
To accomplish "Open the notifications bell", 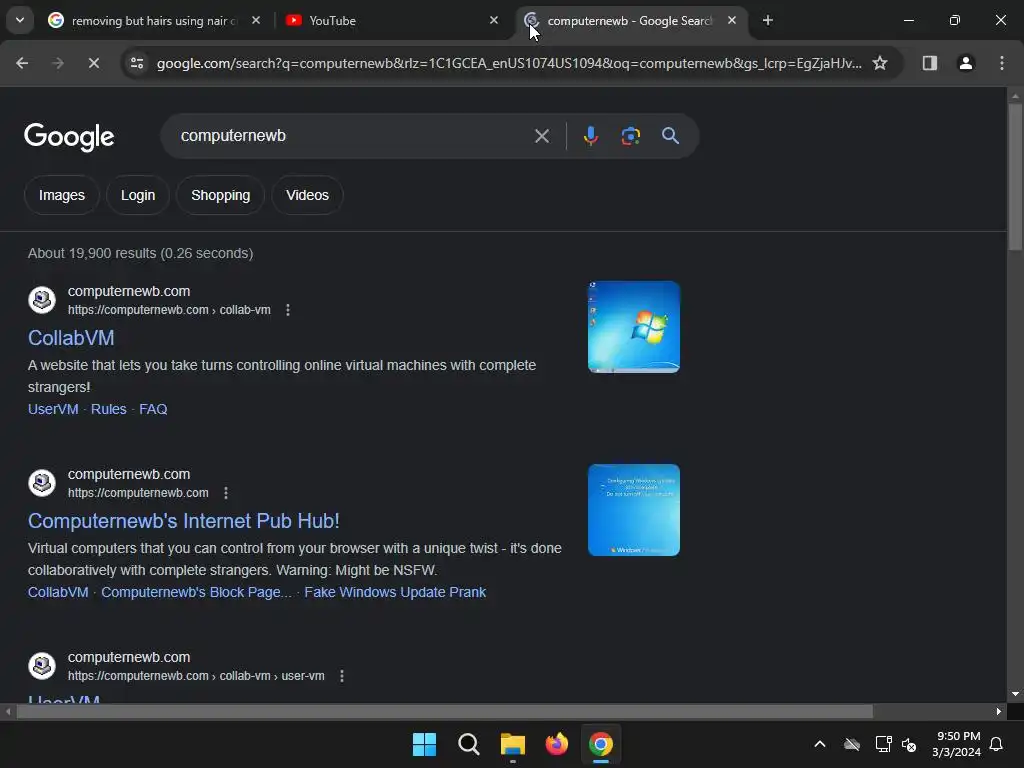I will point(997,744).
